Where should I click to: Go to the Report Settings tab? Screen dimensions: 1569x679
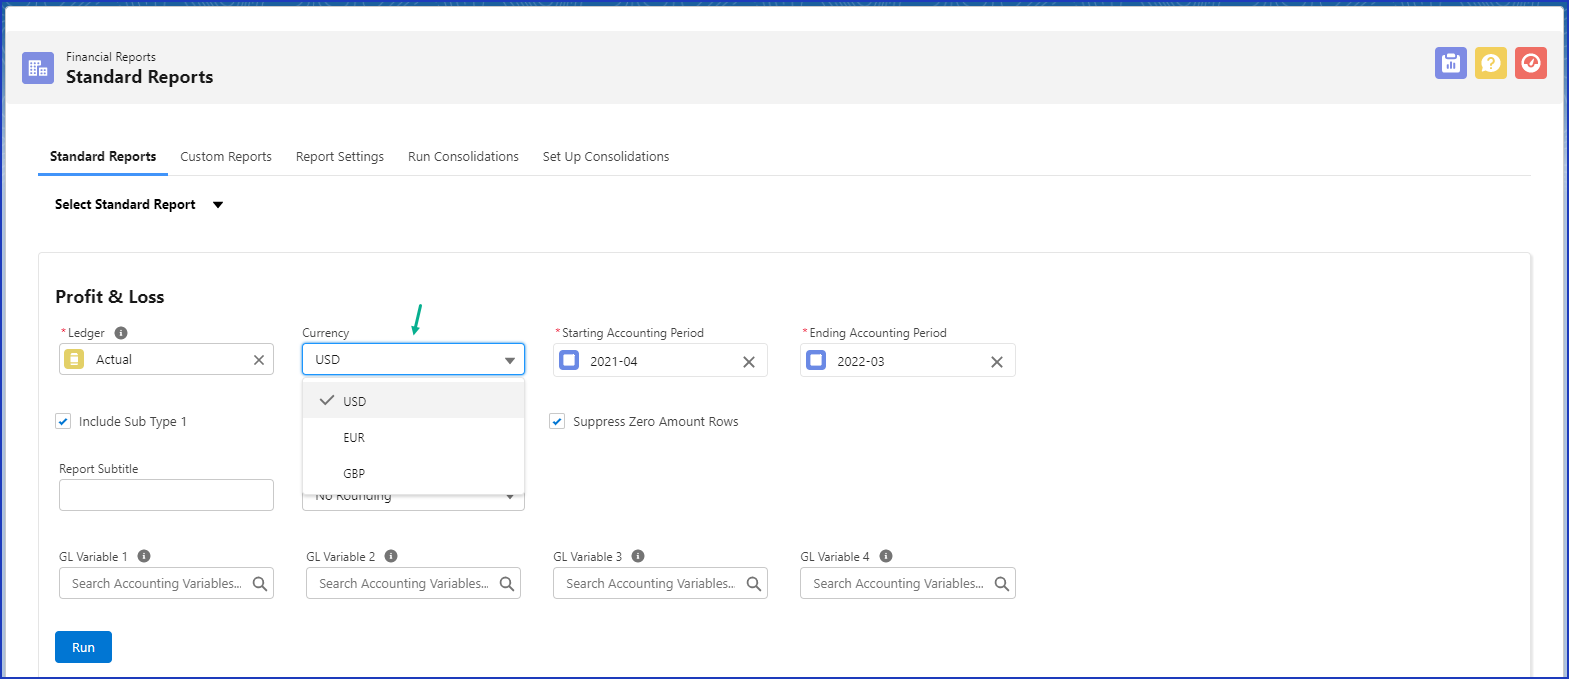coord(340,157)
